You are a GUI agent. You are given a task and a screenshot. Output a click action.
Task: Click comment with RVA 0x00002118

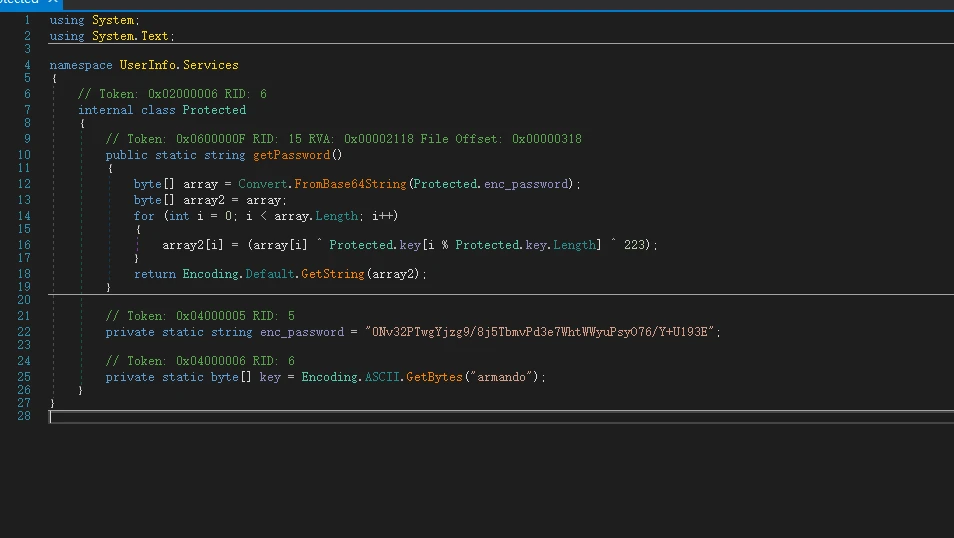click(343, 139)
